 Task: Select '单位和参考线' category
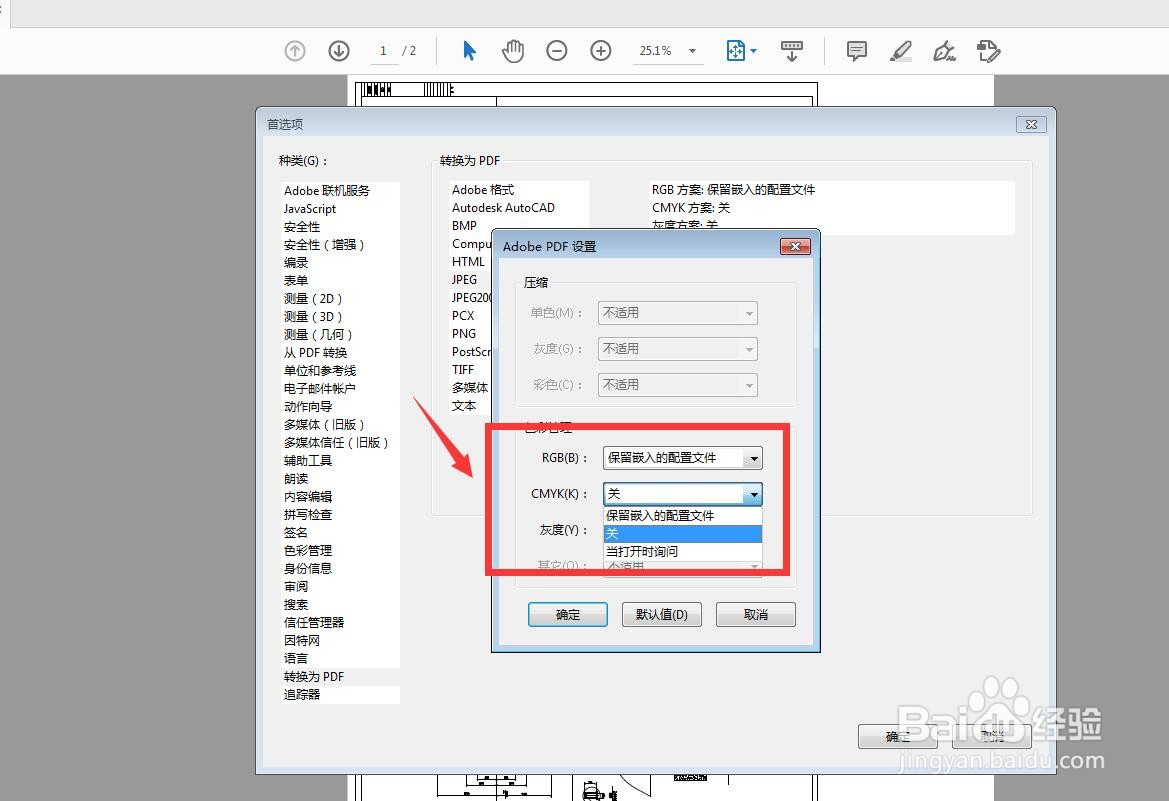[x=320, y=371]
